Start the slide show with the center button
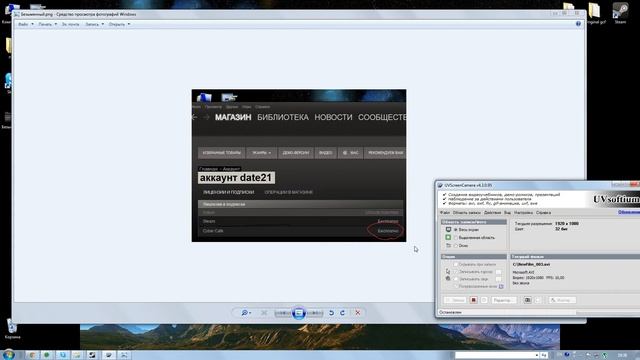Viewport: 640px width, 360px height. point(298,313)
